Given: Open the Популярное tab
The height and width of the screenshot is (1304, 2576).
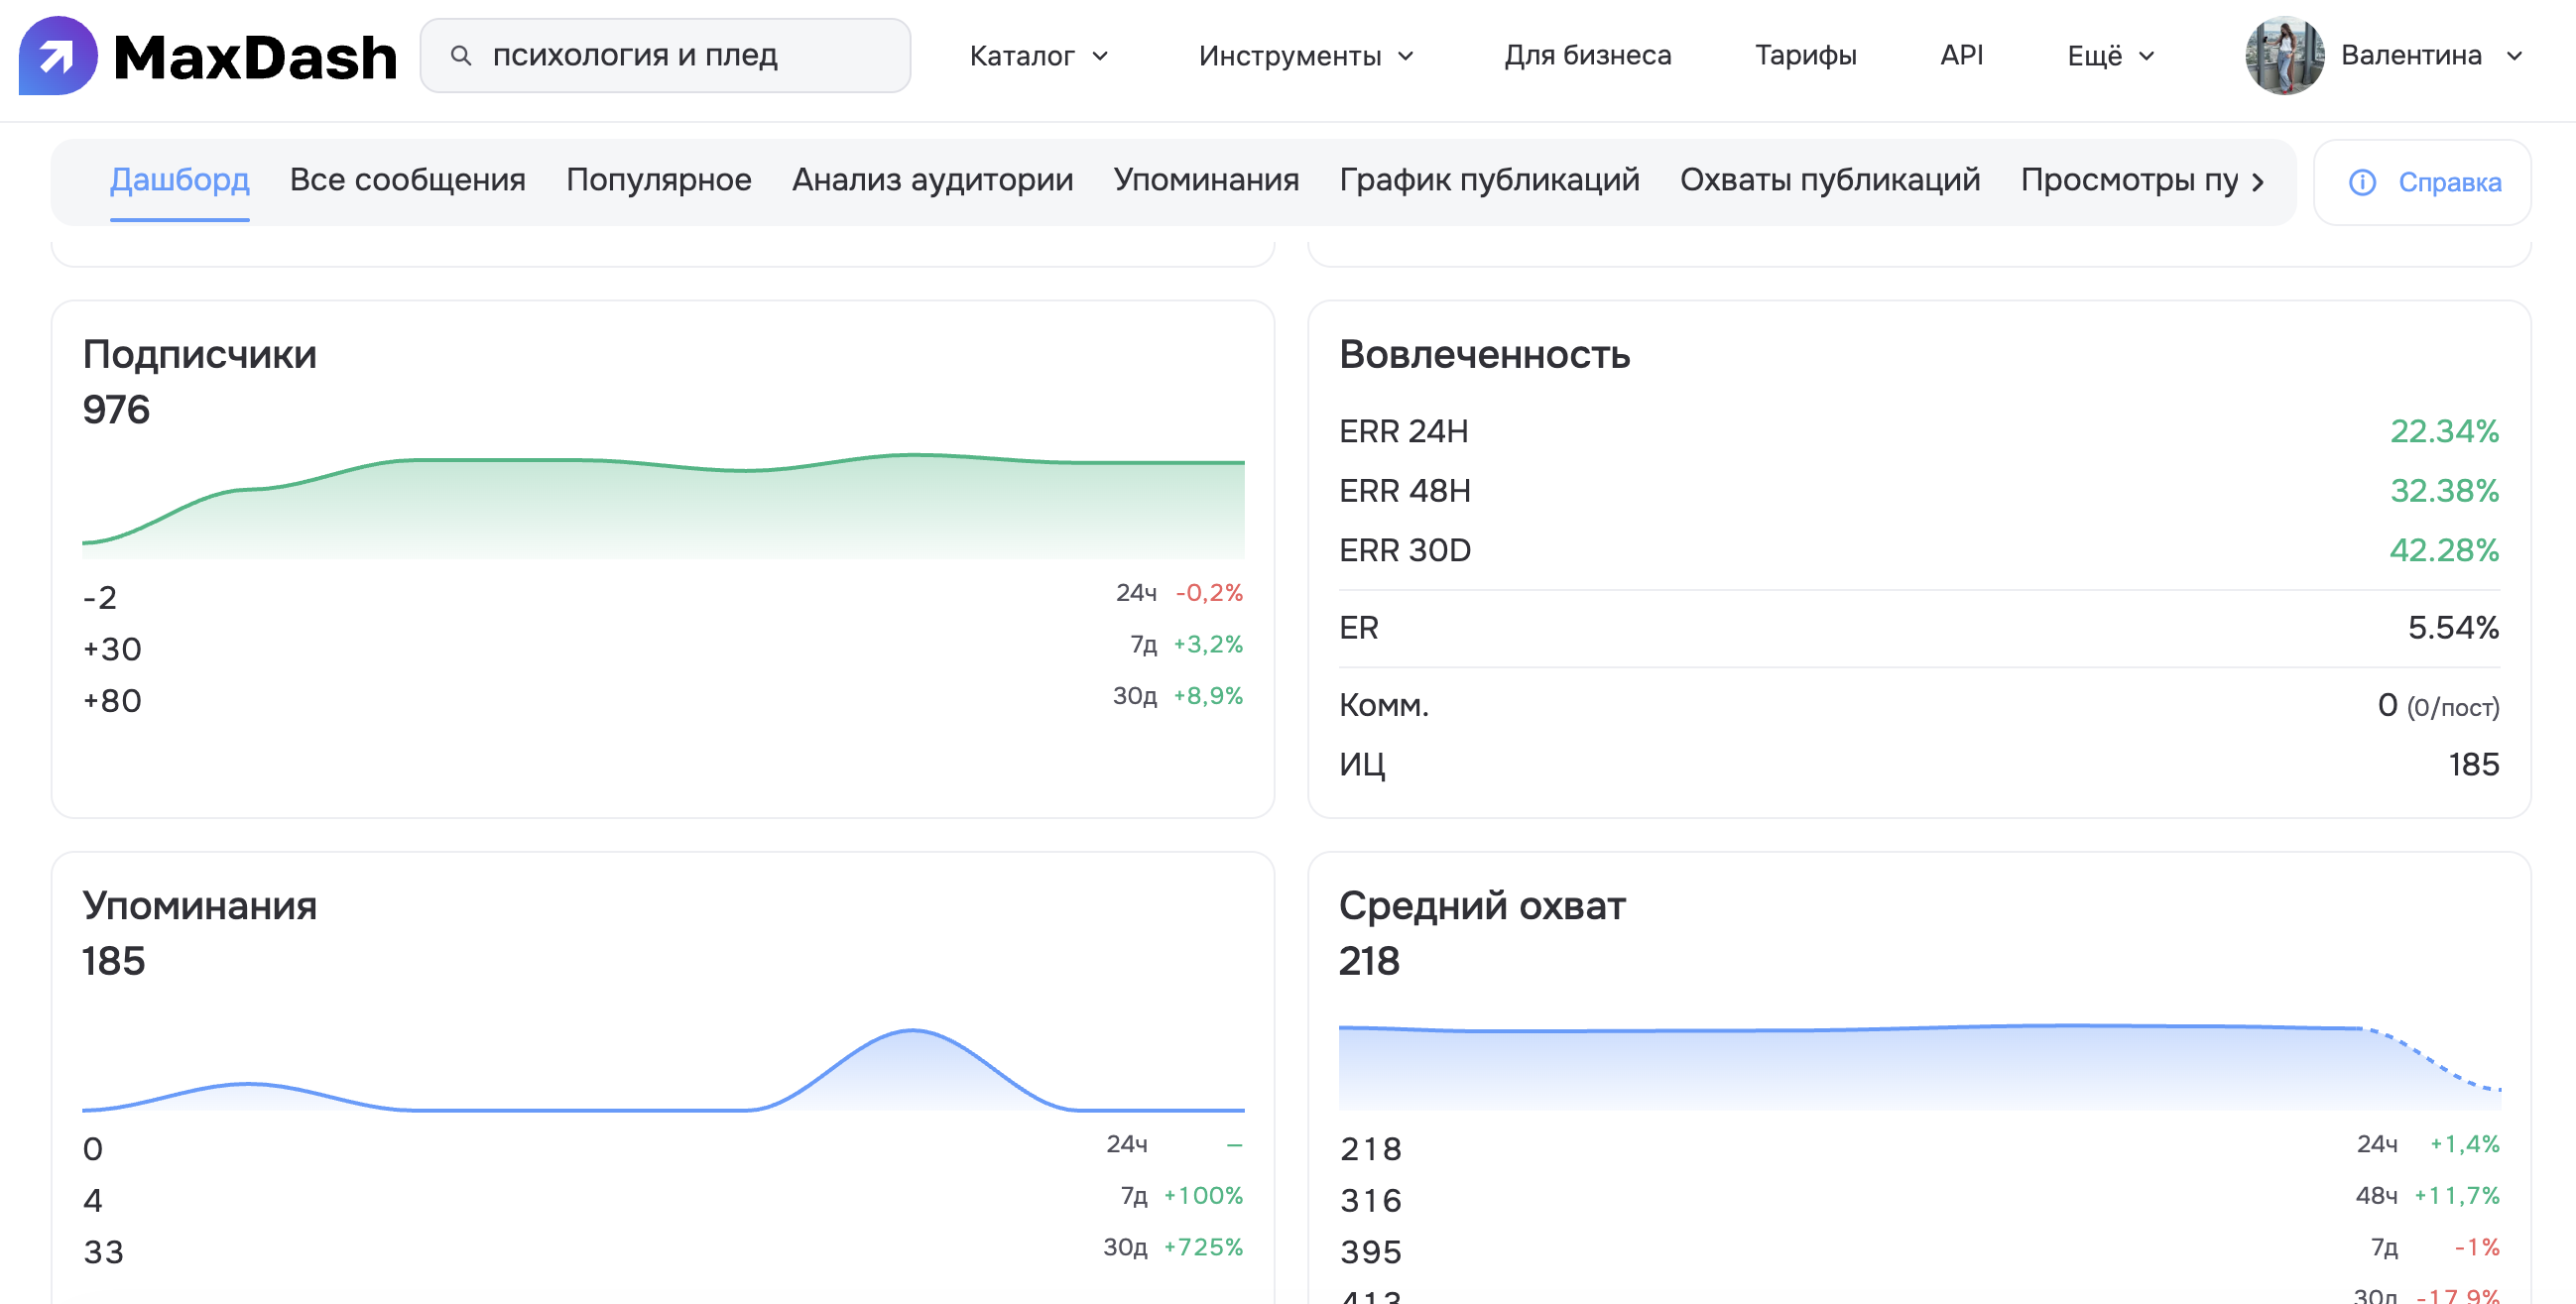Looking at the screenshot, I should click(658, 180).
